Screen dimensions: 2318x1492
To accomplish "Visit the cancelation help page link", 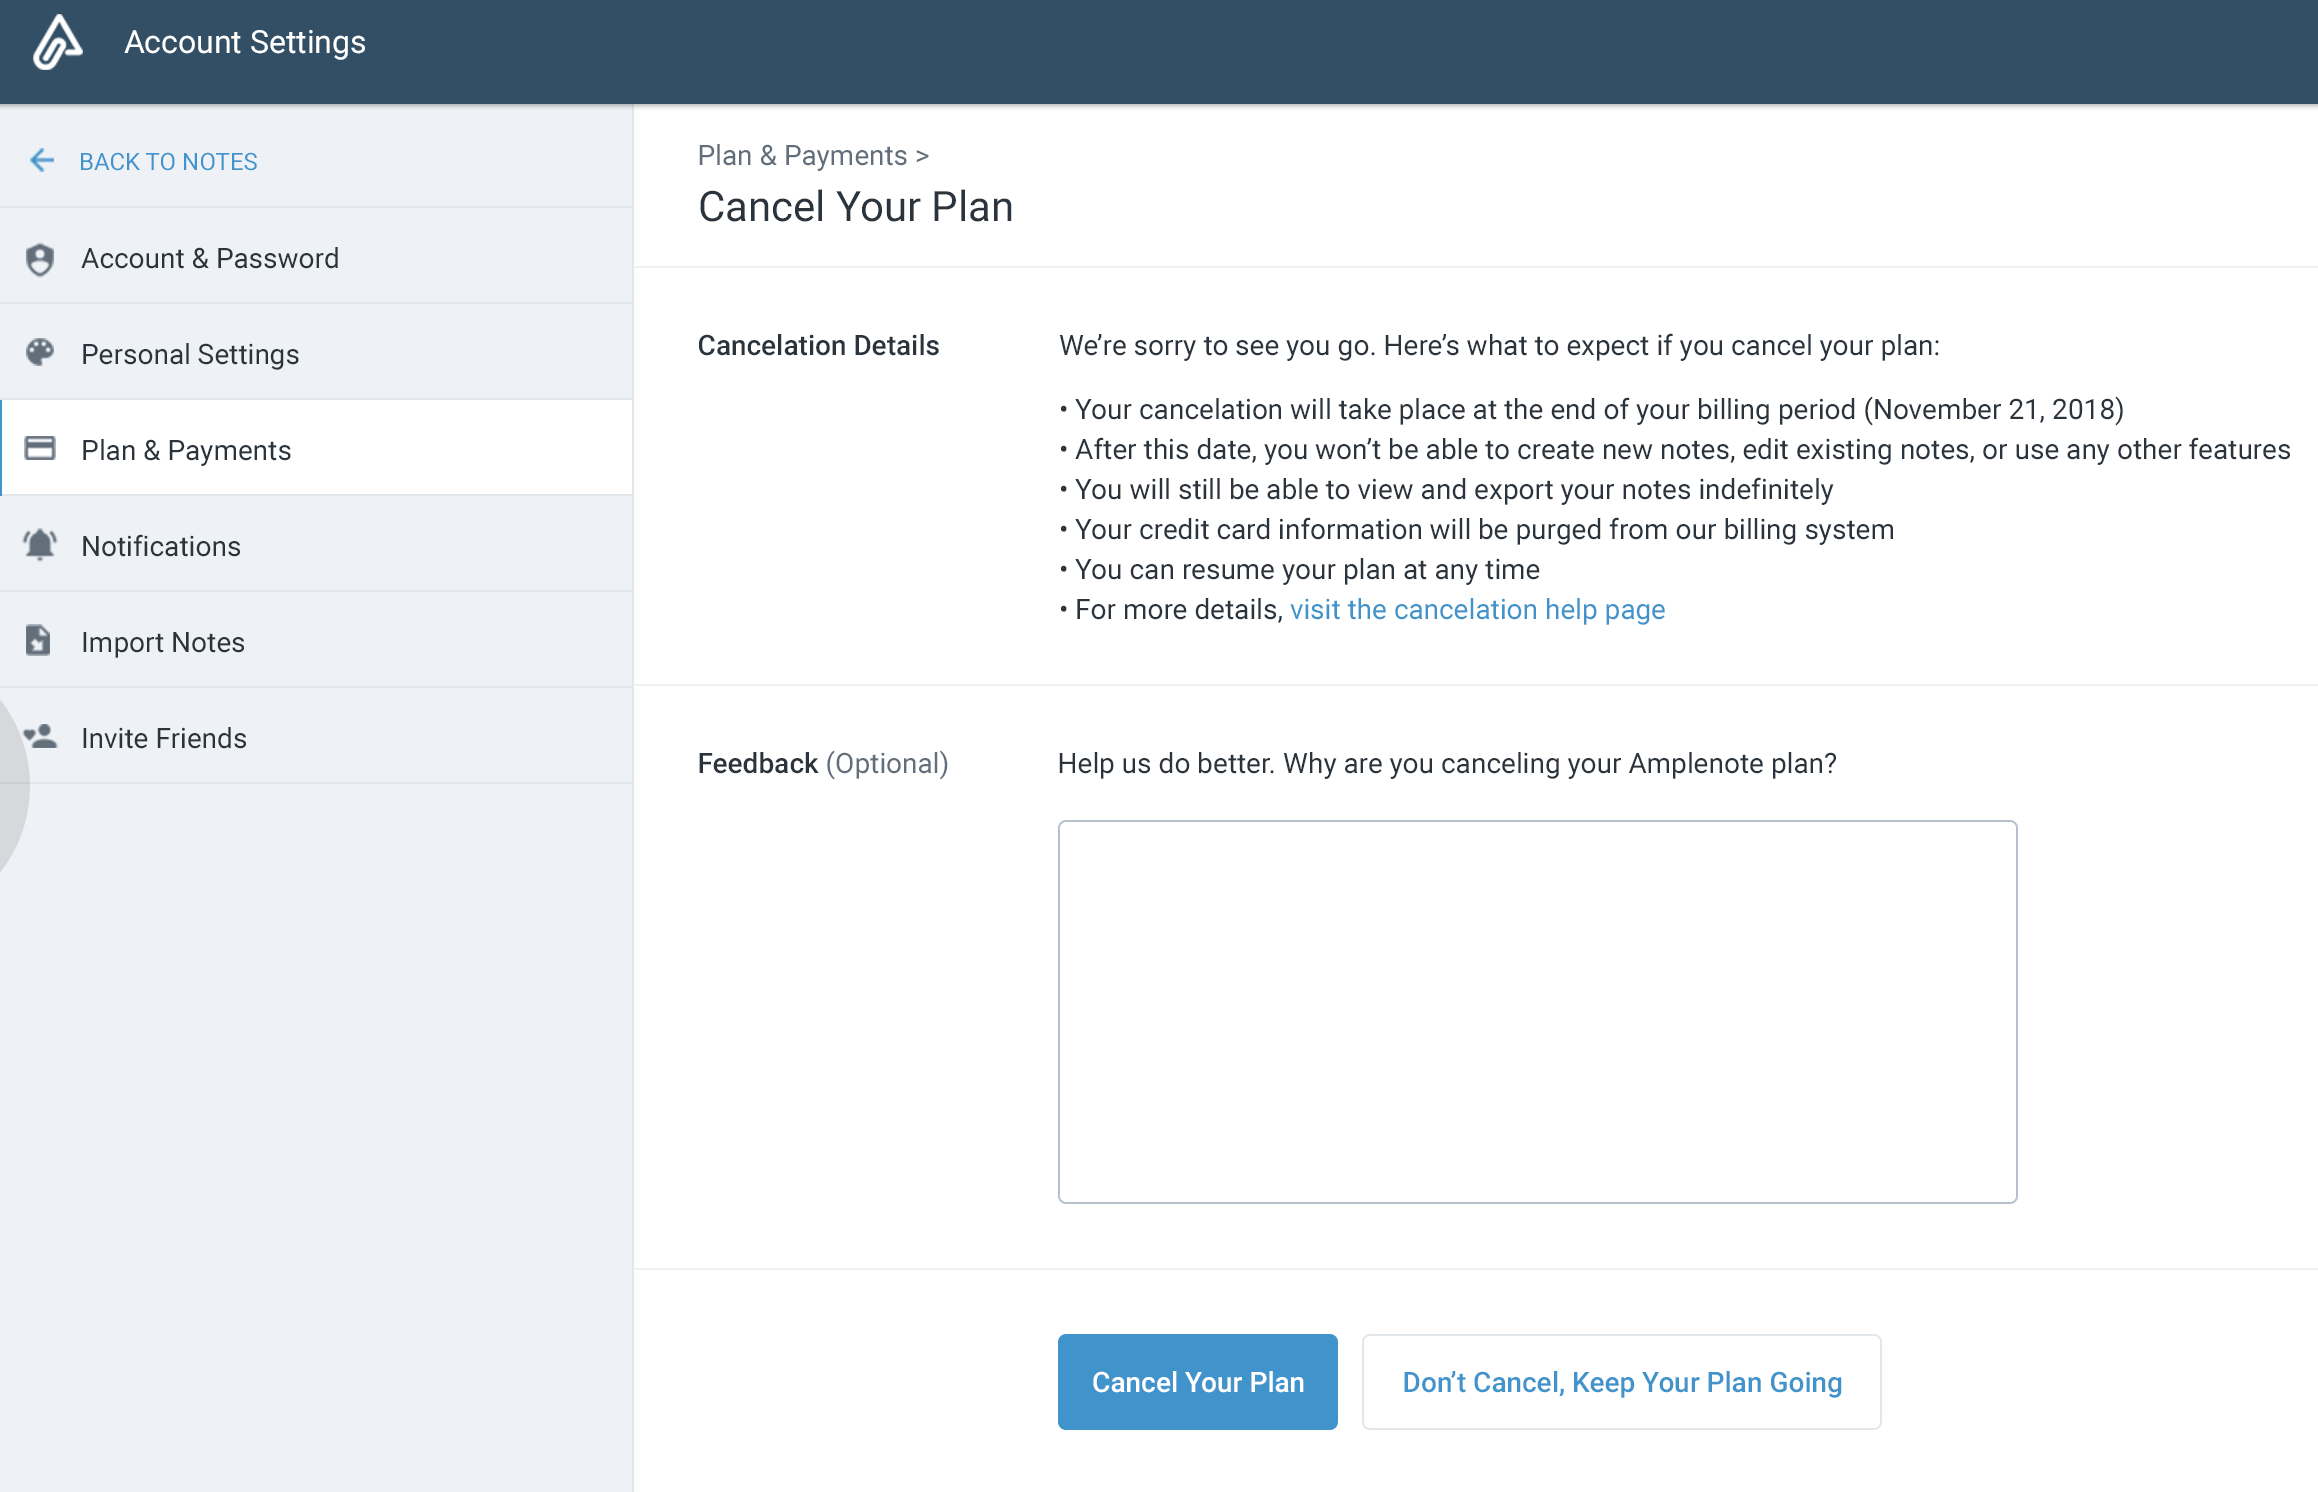I will pyautogui.click(x=1477, y=610).
